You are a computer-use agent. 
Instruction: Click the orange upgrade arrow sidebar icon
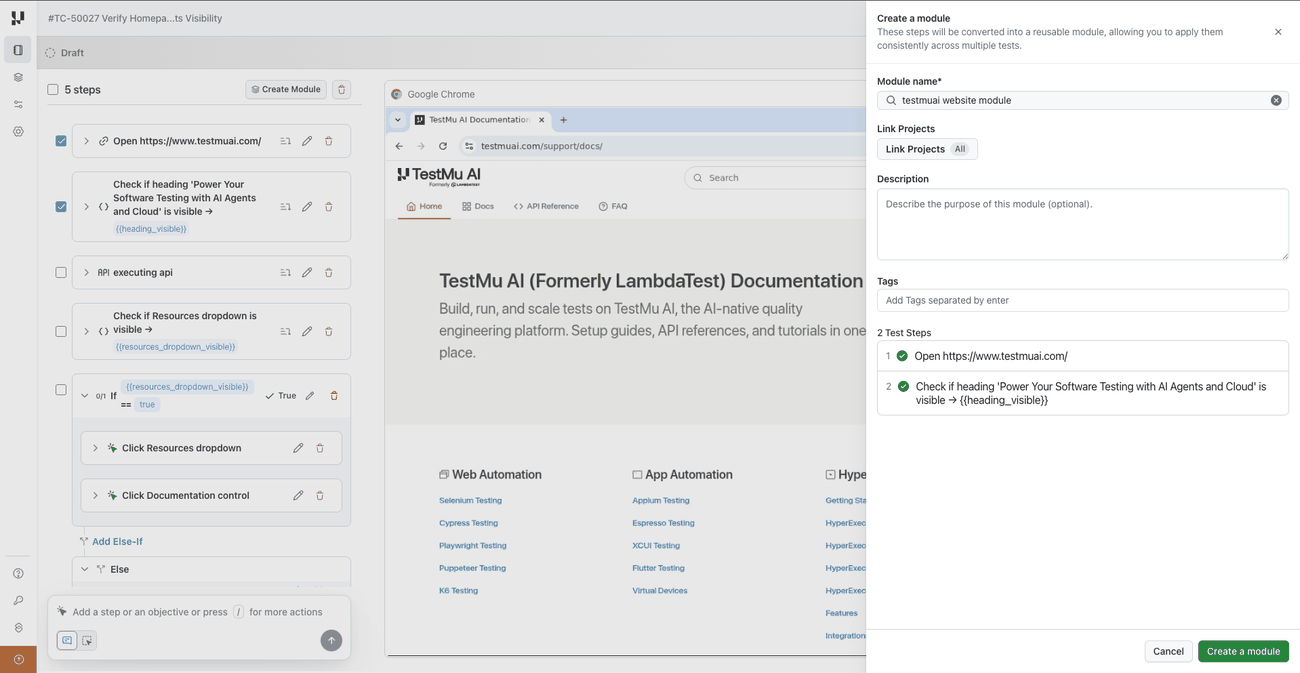pos(18,660)
